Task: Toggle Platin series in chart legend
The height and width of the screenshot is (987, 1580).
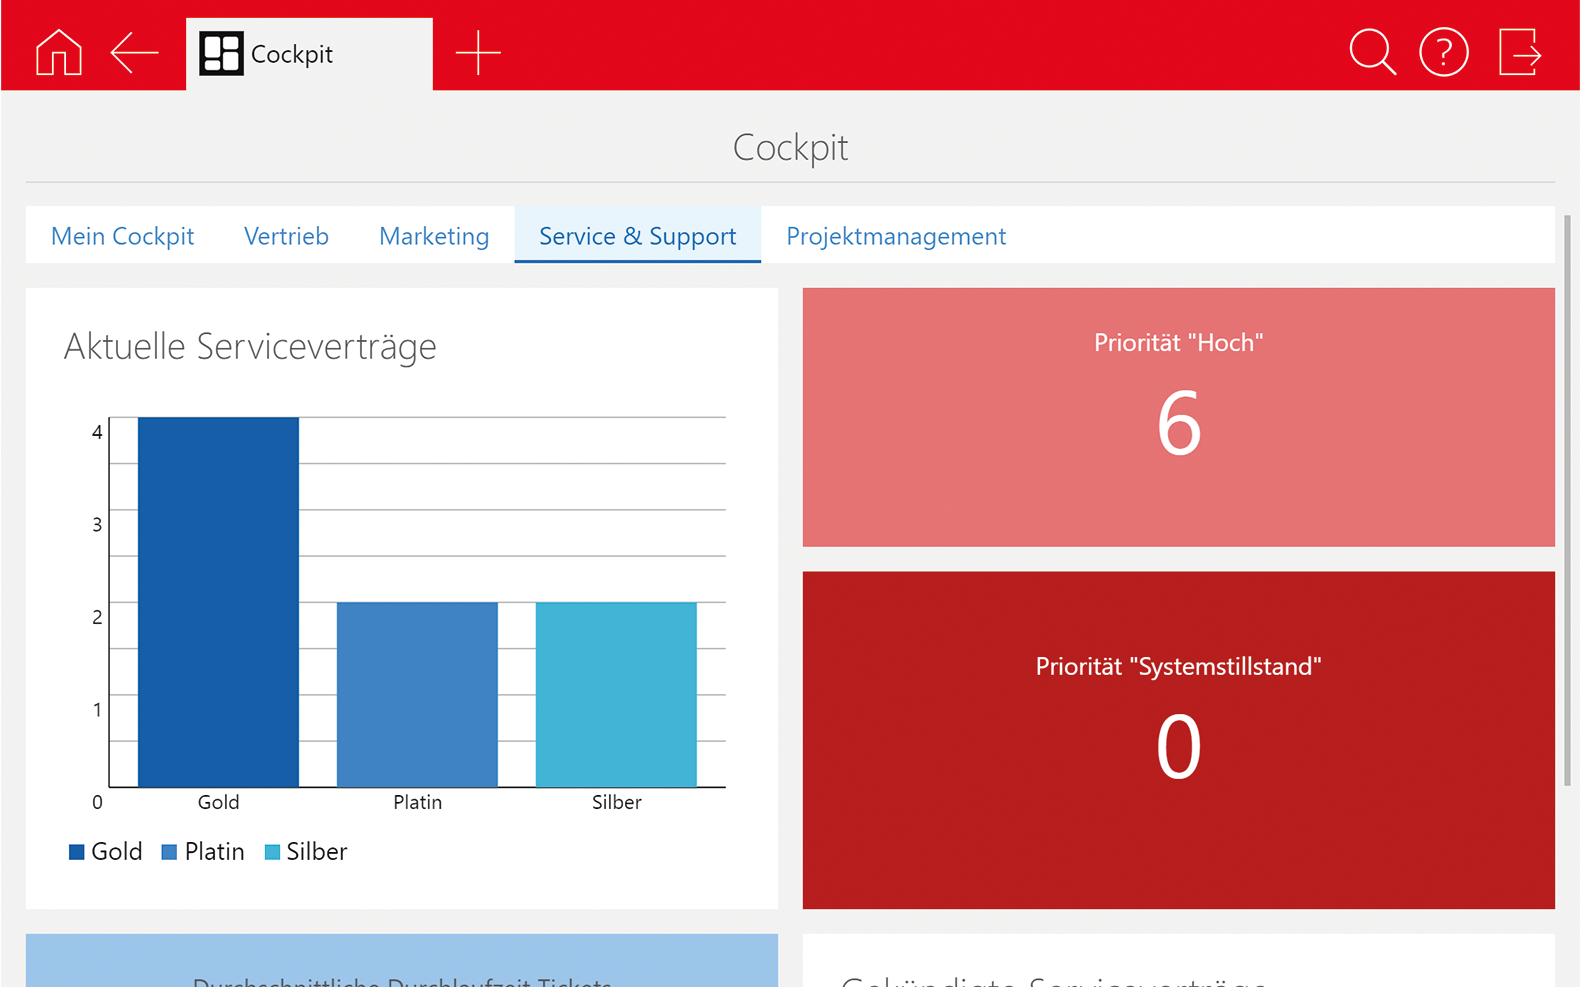Action: (x=203, y=852)
